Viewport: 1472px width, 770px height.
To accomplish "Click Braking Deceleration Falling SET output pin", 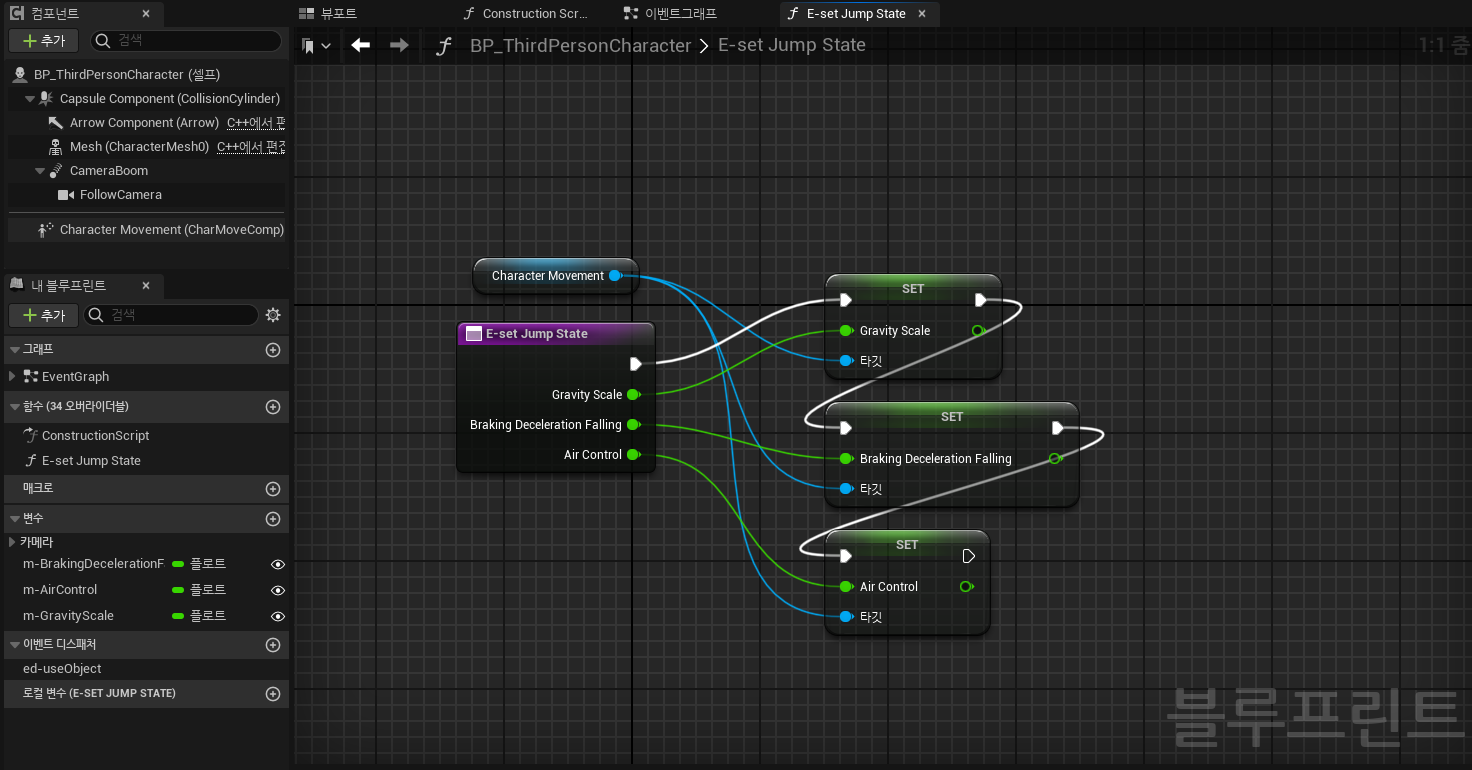I will (x=1055, y=459).
